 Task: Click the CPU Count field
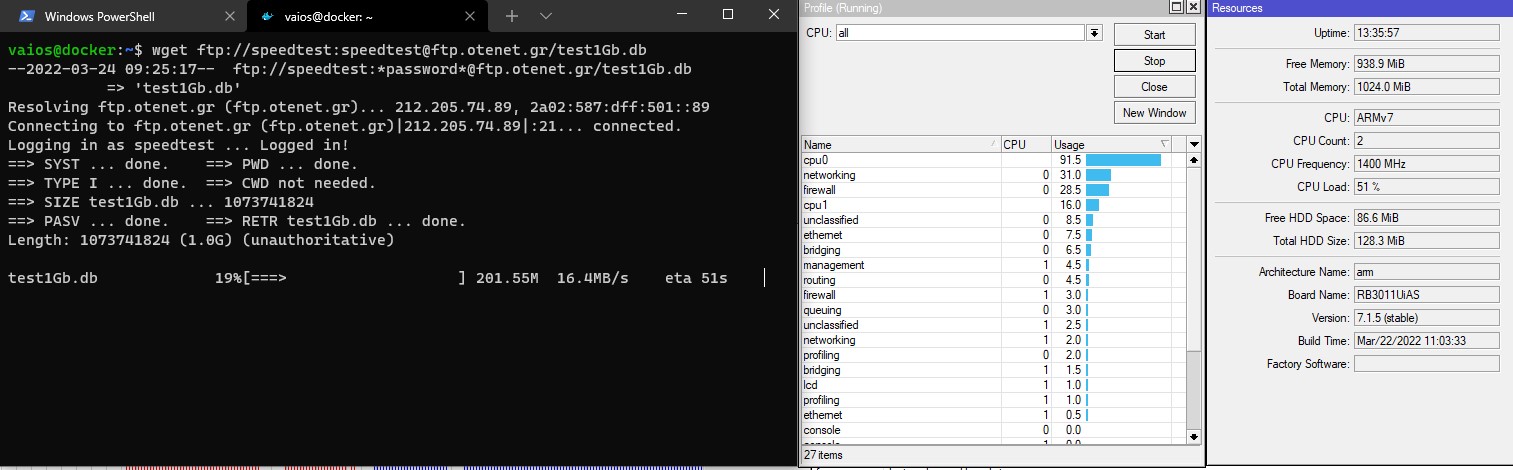1426,141
